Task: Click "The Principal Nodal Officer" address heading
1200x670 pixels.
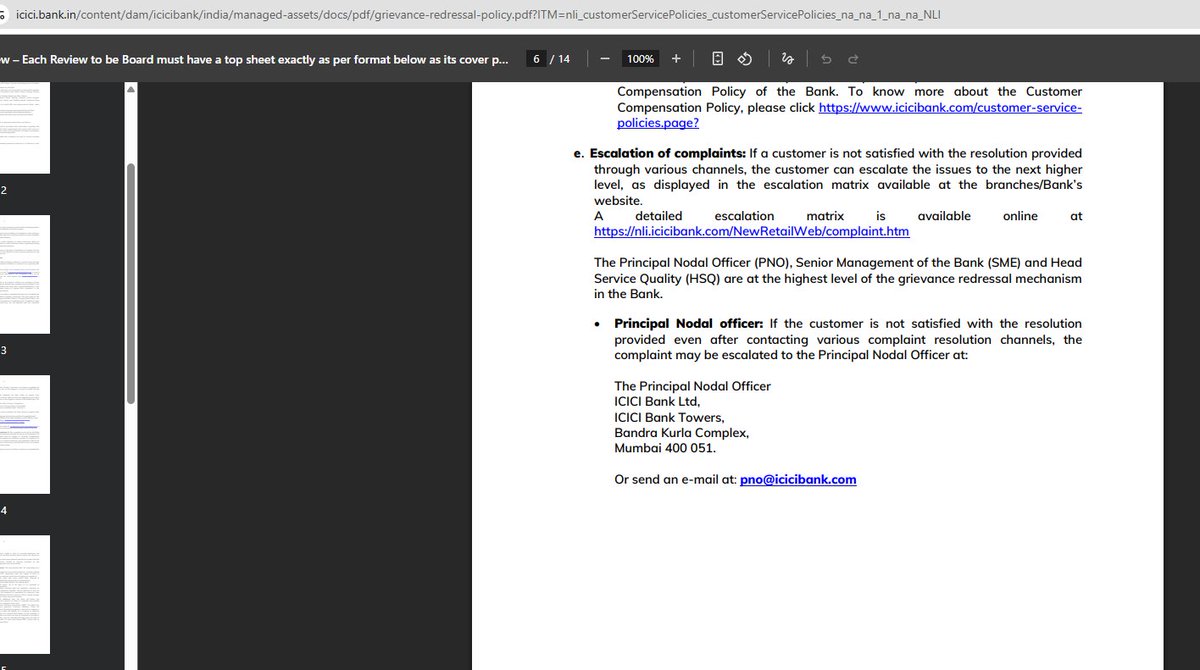Action: coord(692,386)
